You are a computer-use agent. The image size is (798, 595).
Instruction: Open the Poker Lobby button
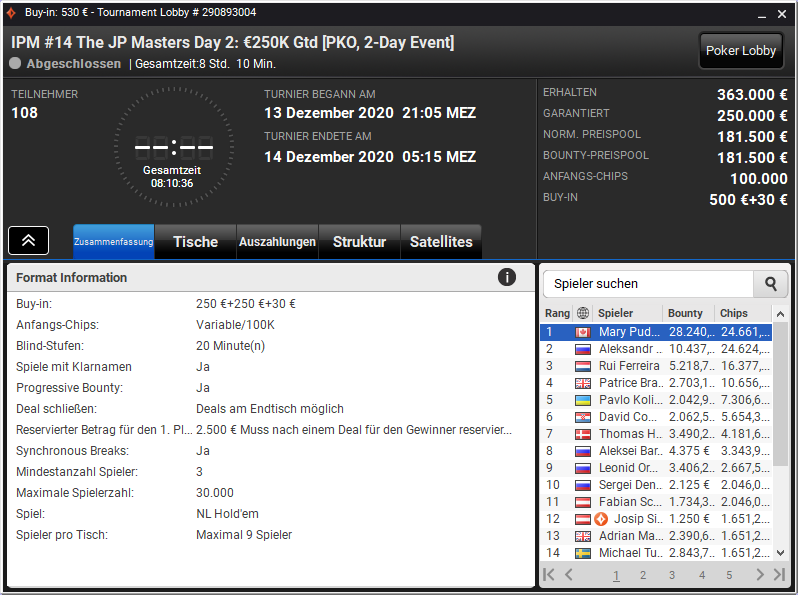click(741, 51)
